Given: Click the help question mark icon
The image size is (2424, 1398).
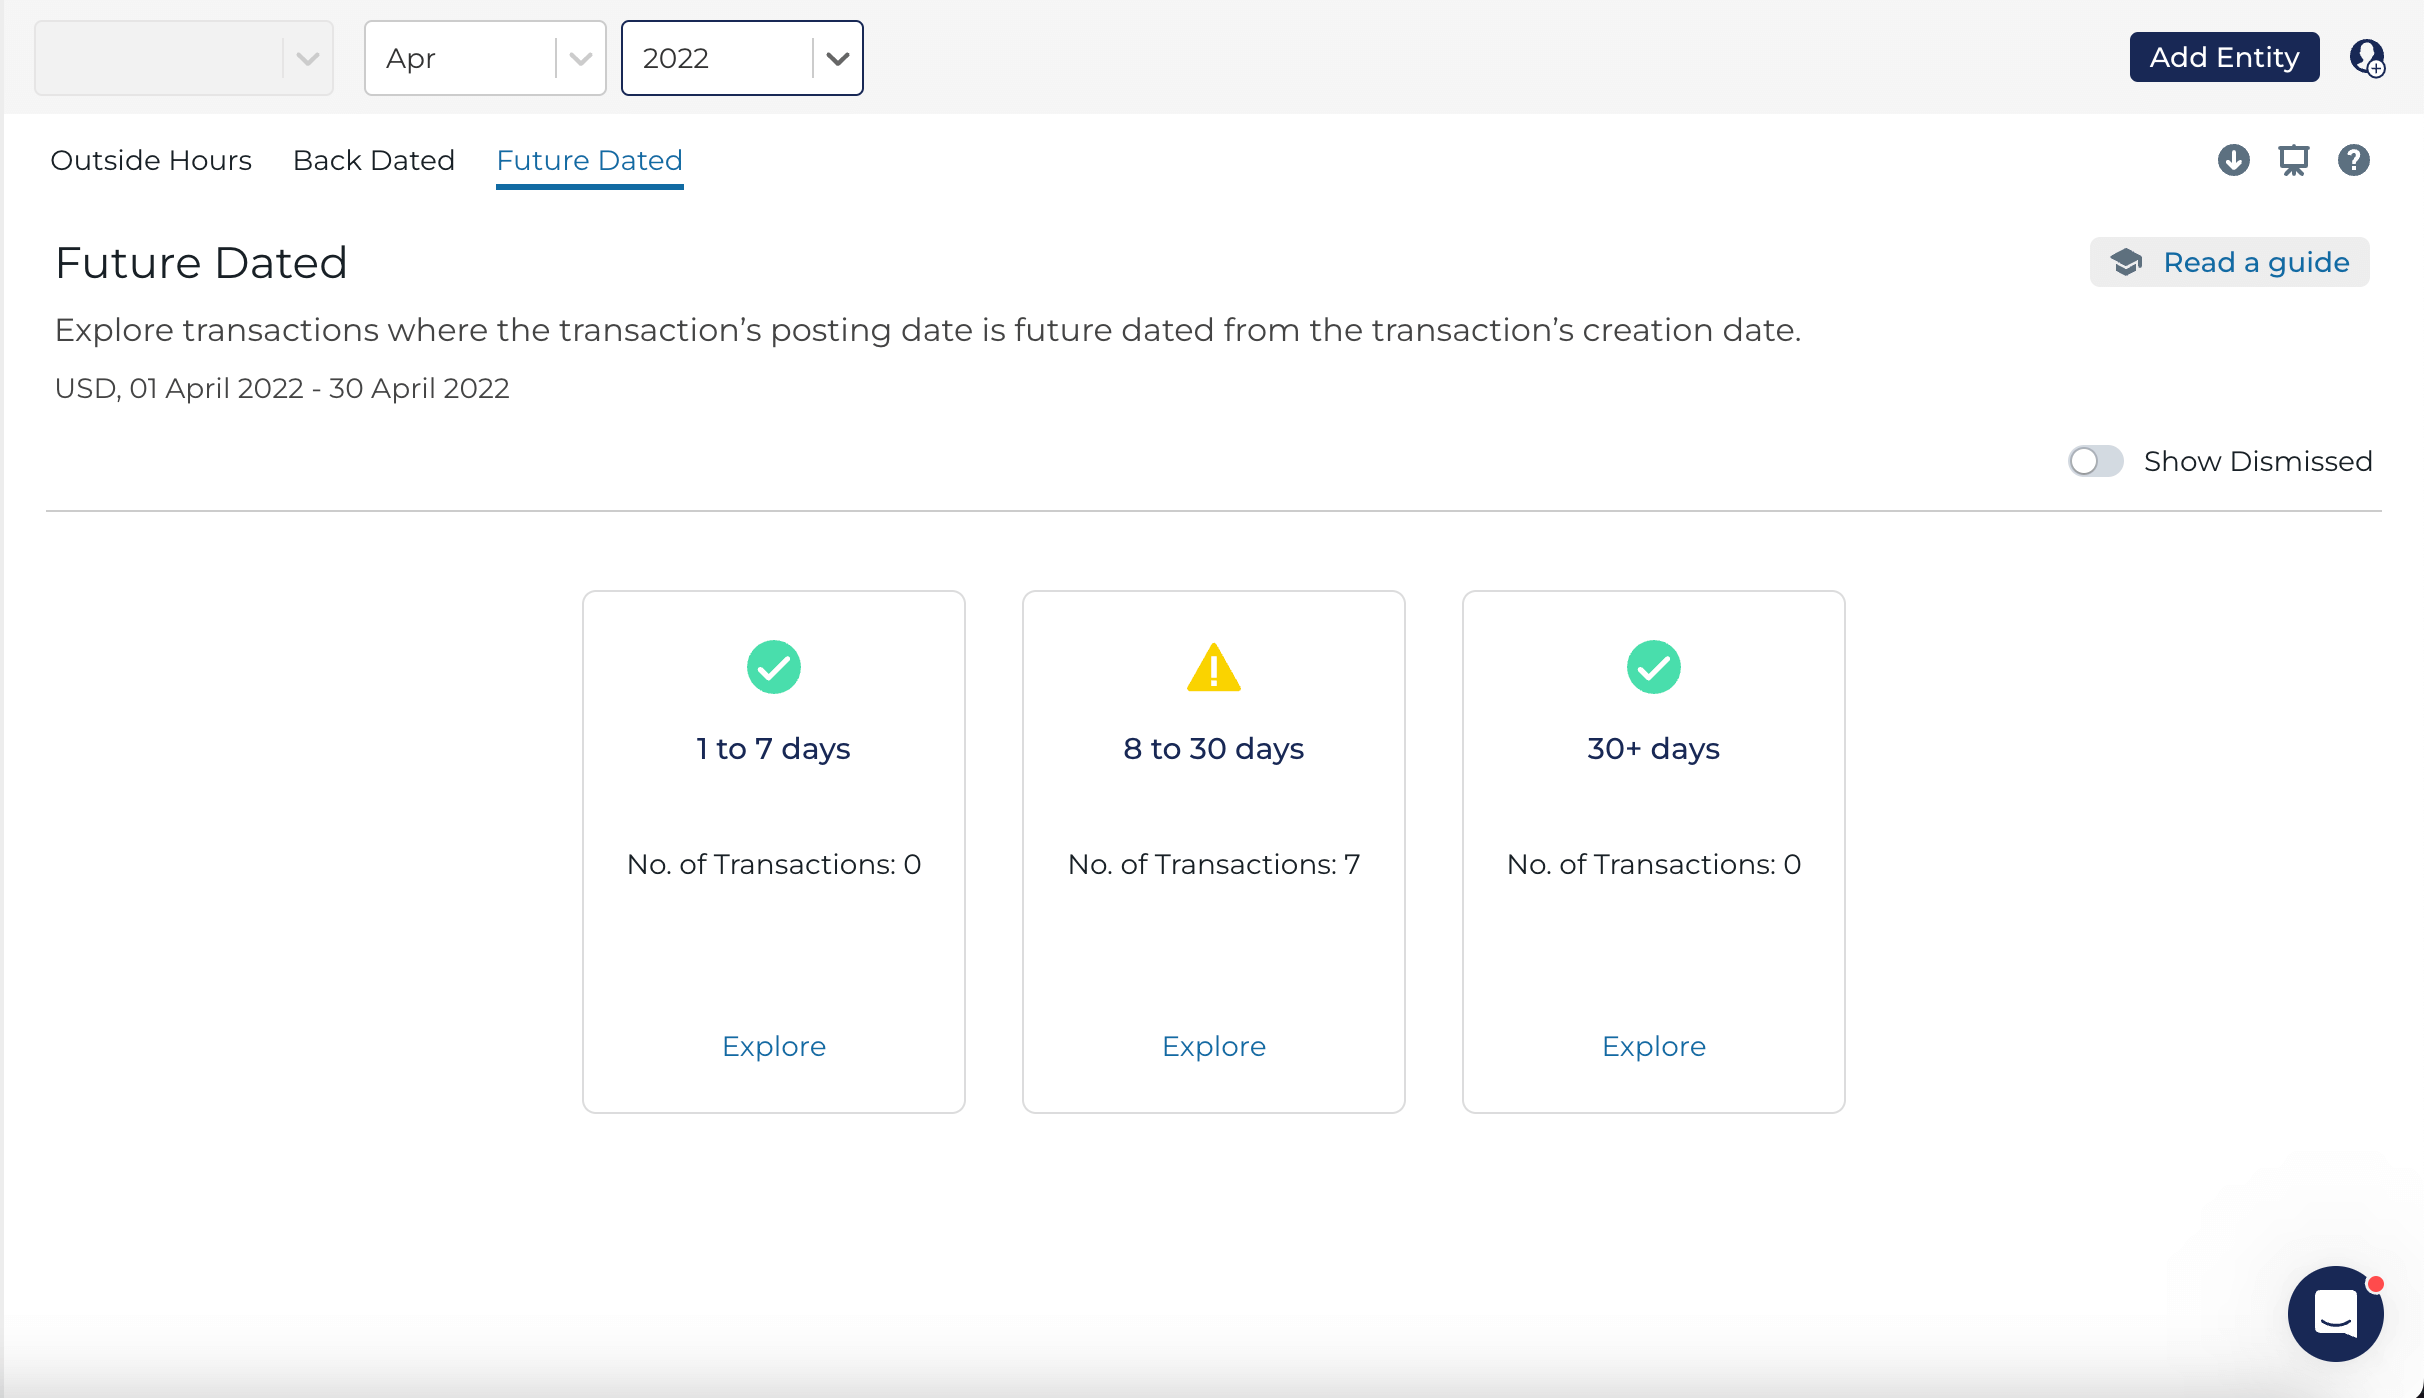Looking at the screenshot, I should click(x=2353, y=160).
